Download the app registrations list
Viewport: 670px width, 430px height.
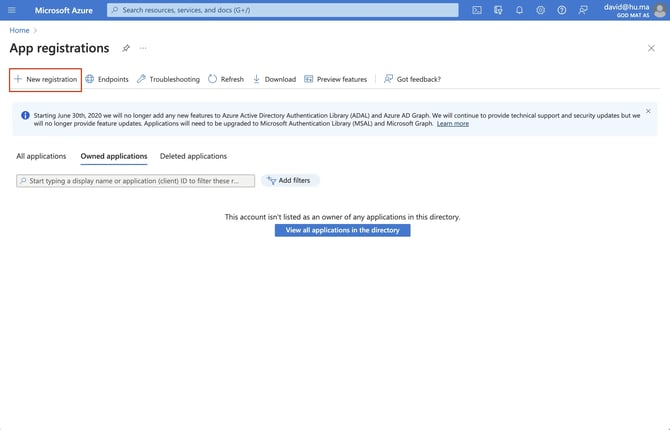pyautogui.click(x=274, y=79)
